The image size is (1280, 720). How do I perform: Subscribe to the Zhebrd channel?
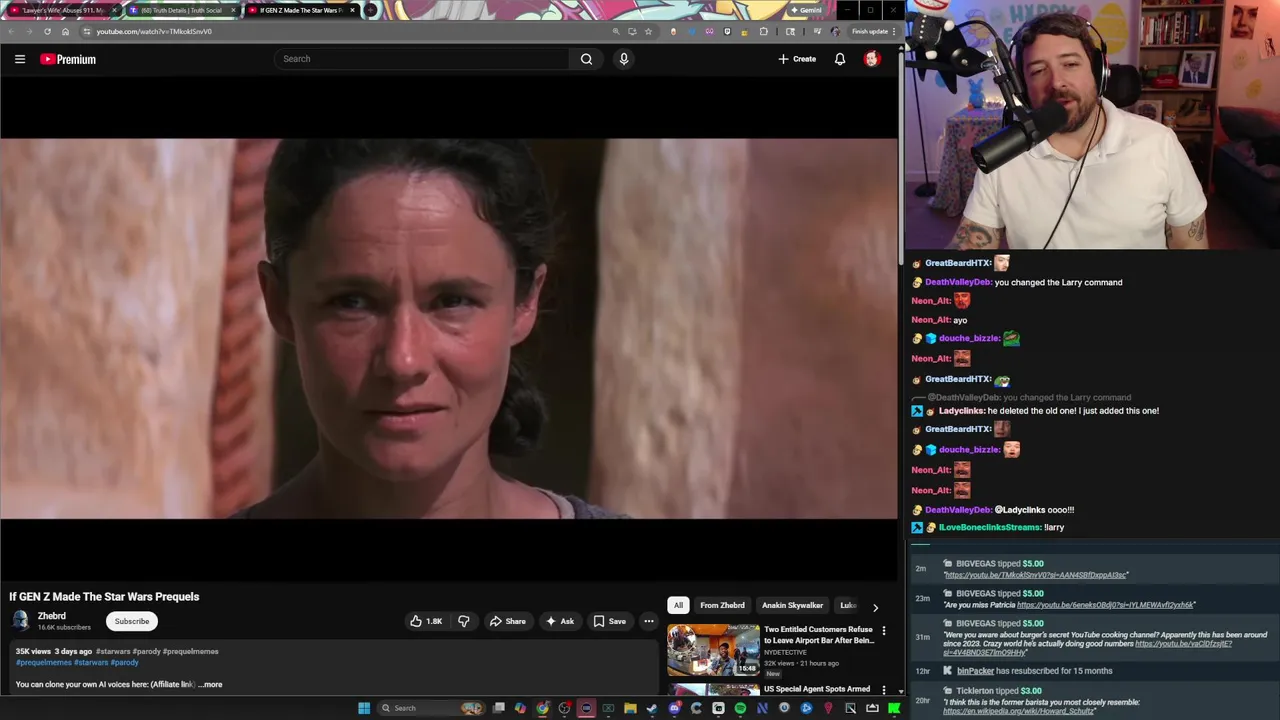132,621
